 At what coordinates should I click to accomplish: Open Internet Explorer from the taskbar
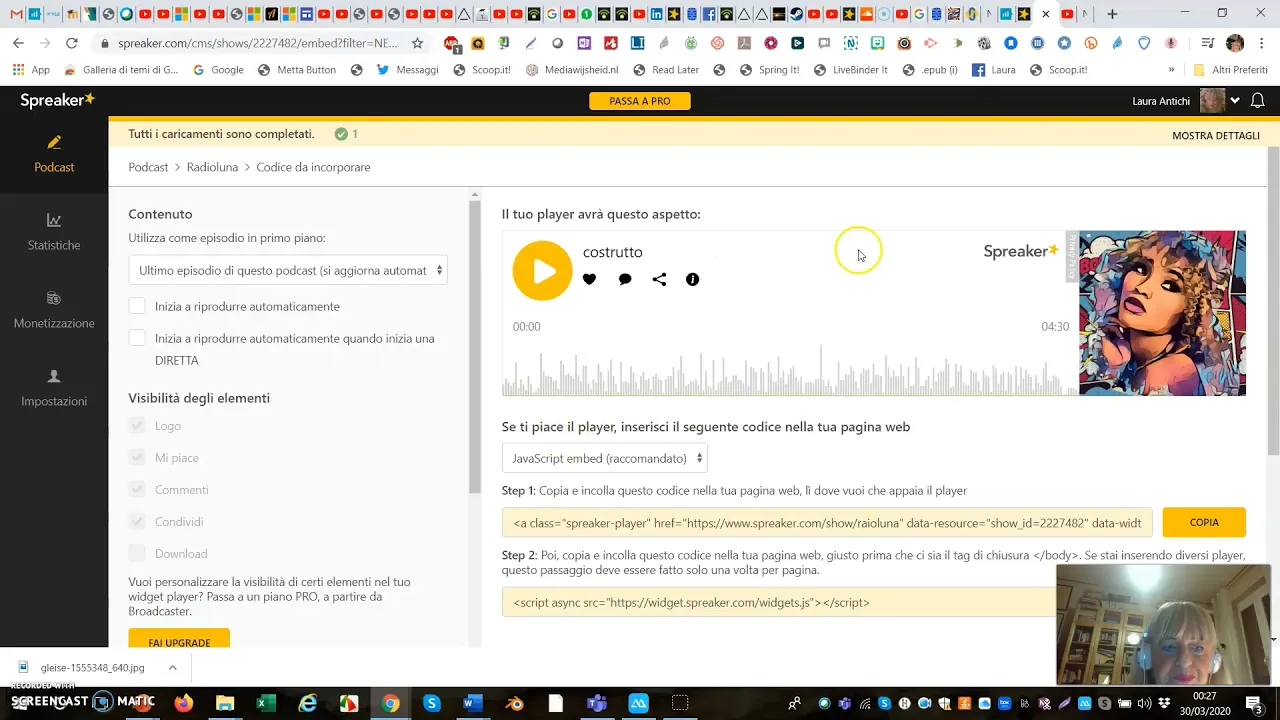coord(307,703)
